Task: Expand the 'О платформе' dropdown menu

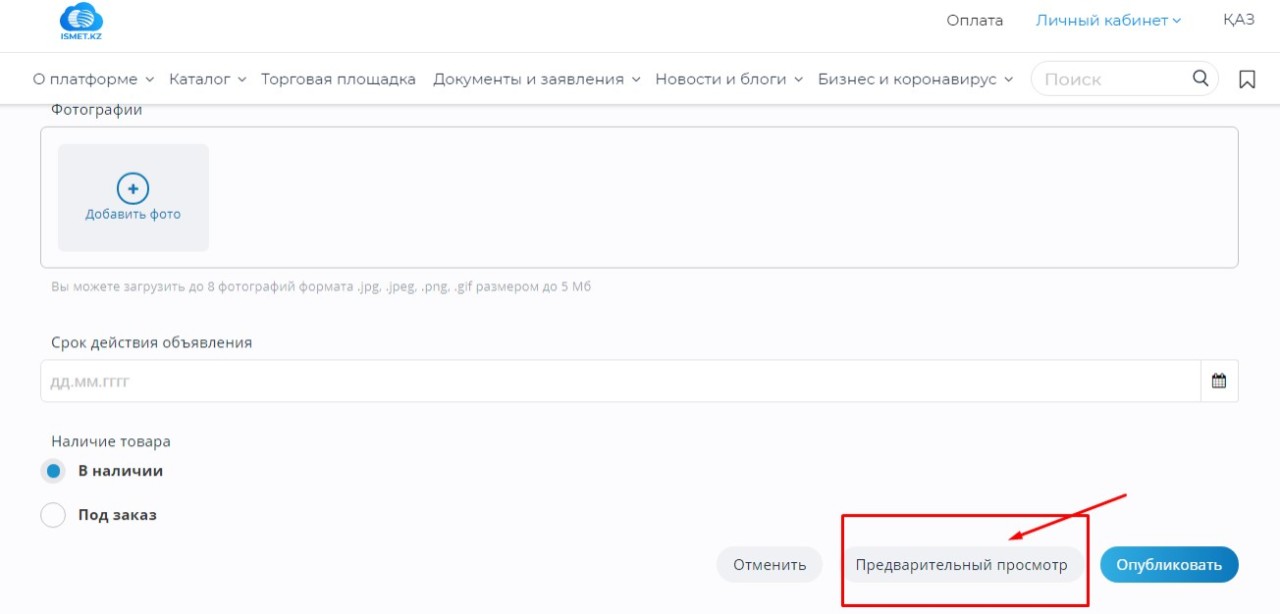Action: pos(93,79)
